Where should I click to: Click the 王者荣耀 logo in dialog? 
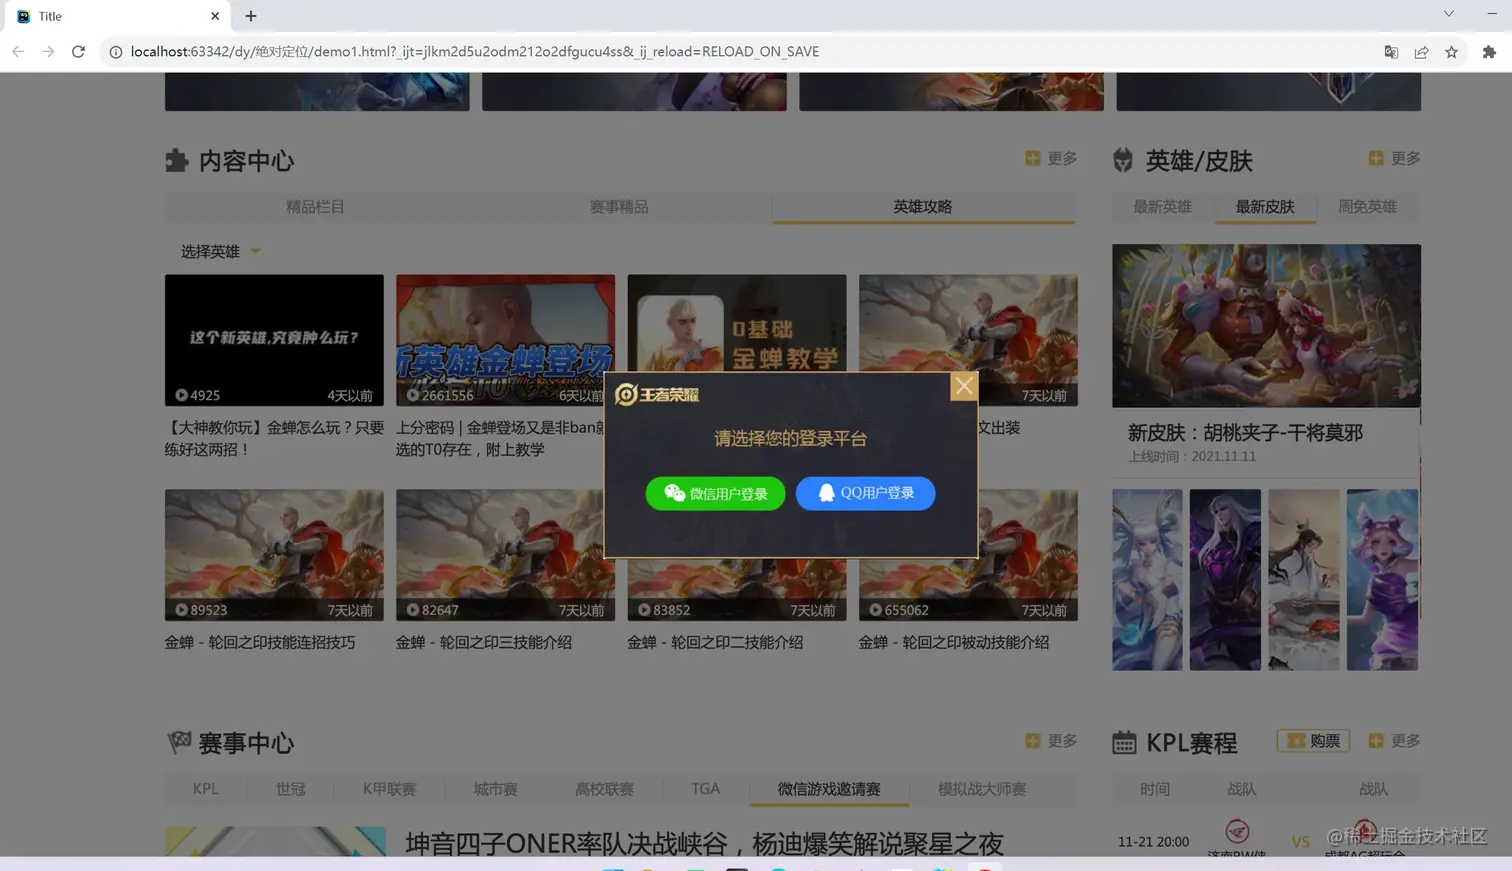click(657, 394)
